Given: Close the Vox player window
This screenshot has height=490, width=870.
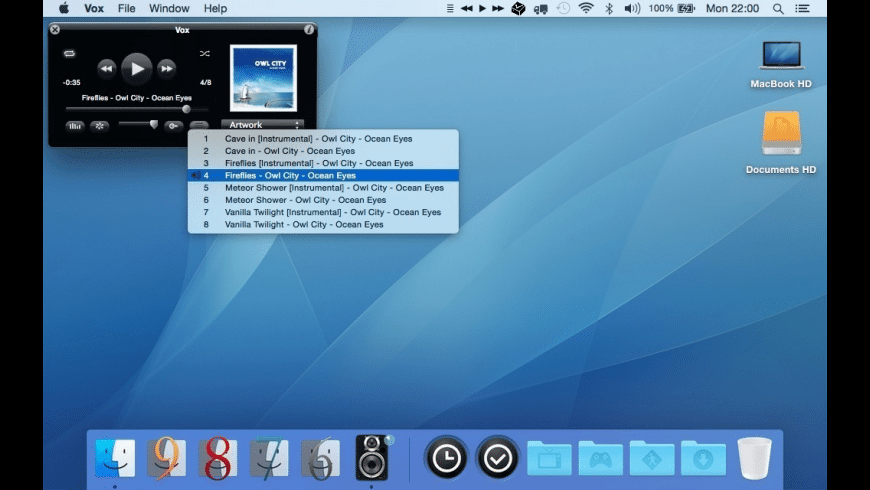Looking at the screenshot, I should 54,29.
